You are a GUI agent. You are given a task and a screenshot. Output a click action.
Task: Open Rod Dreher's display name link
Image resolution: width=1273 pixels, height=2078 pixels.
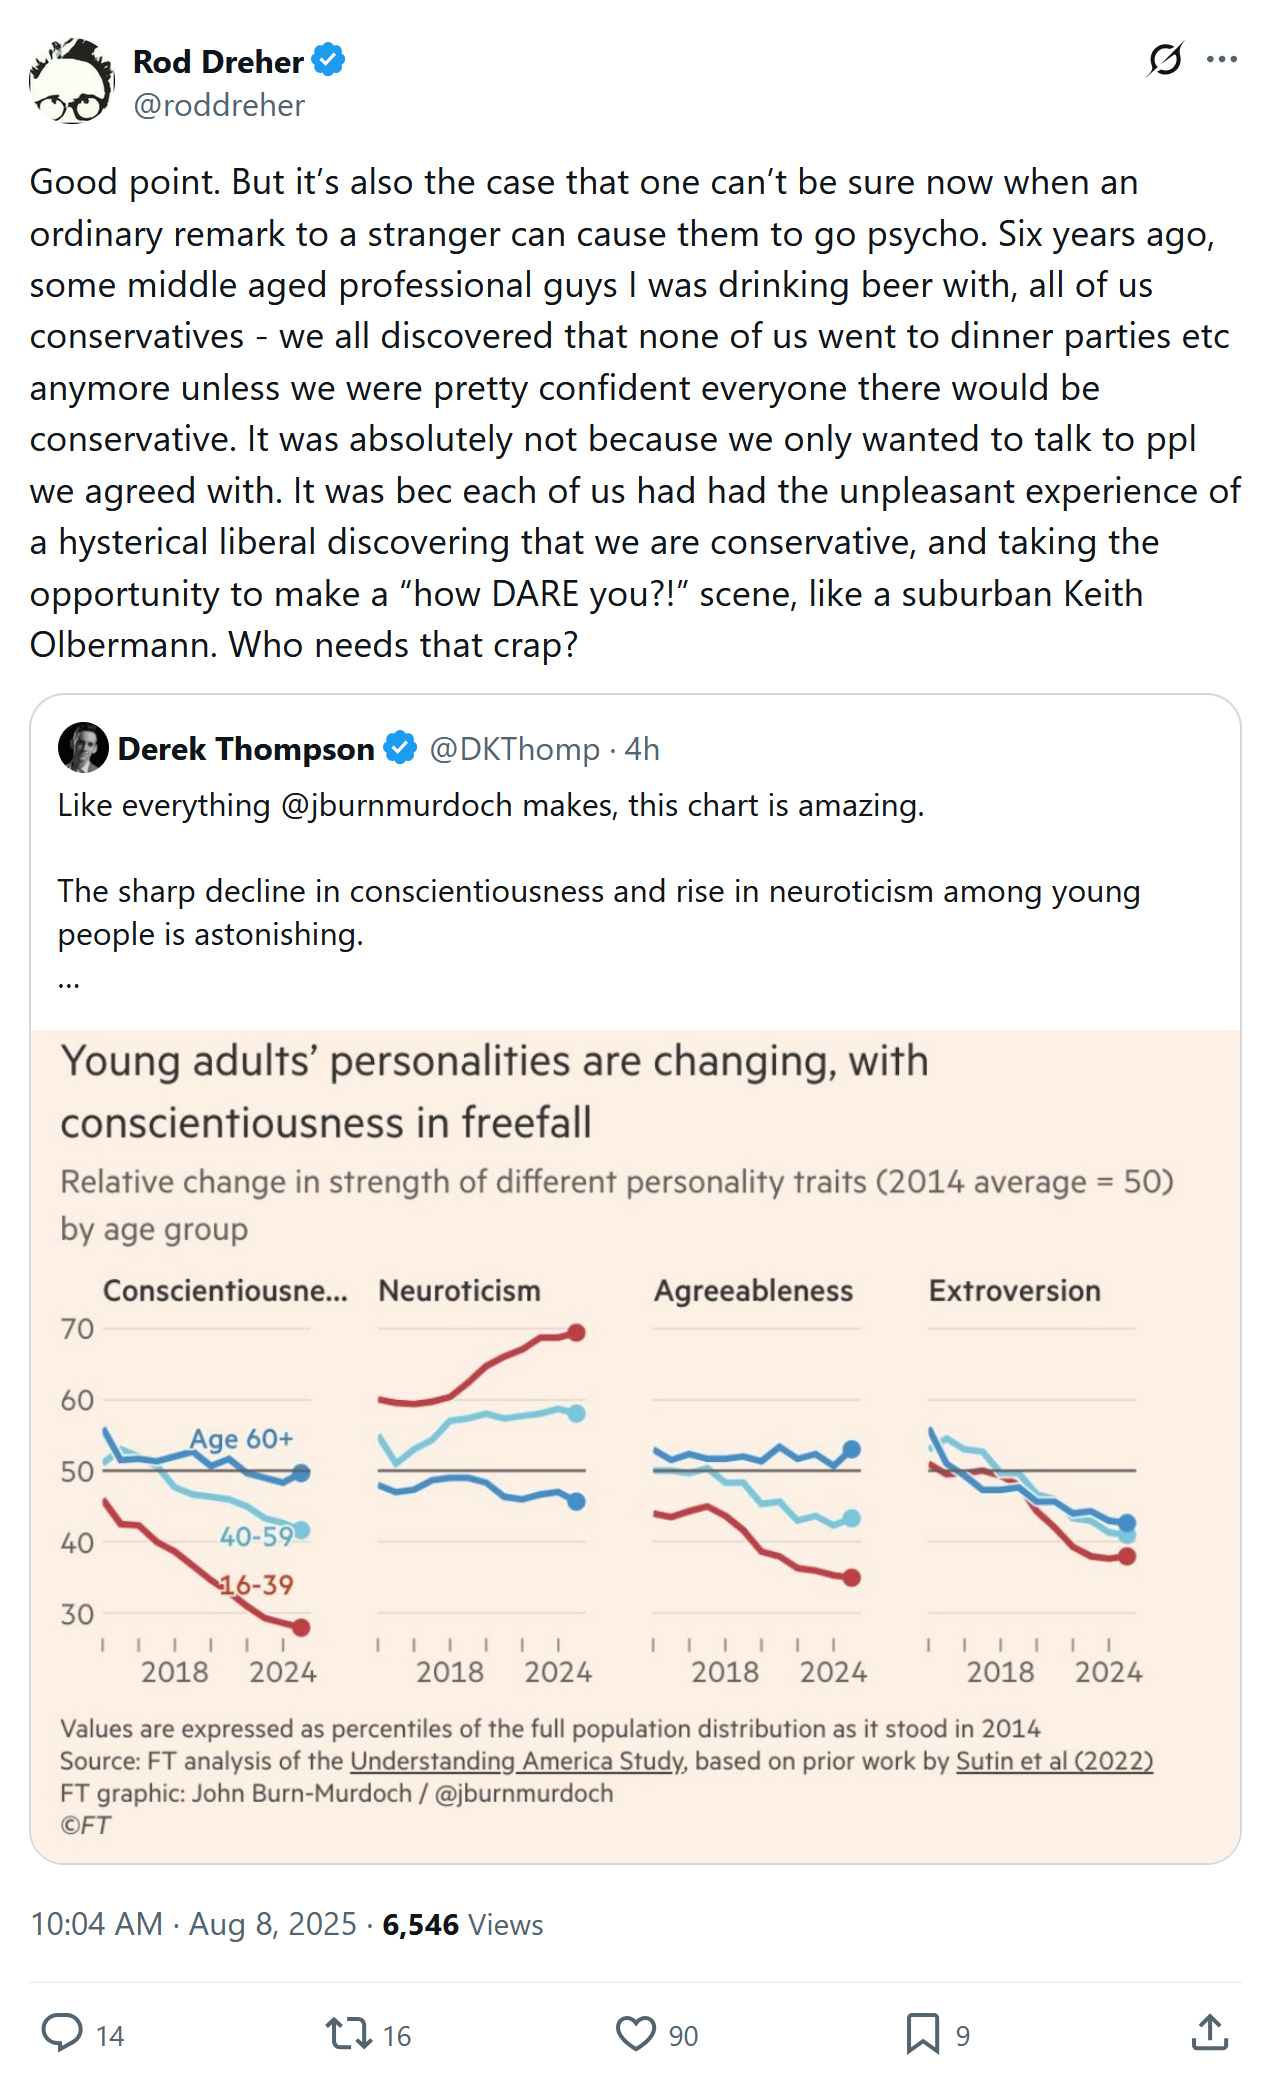(x=218, y=62)
